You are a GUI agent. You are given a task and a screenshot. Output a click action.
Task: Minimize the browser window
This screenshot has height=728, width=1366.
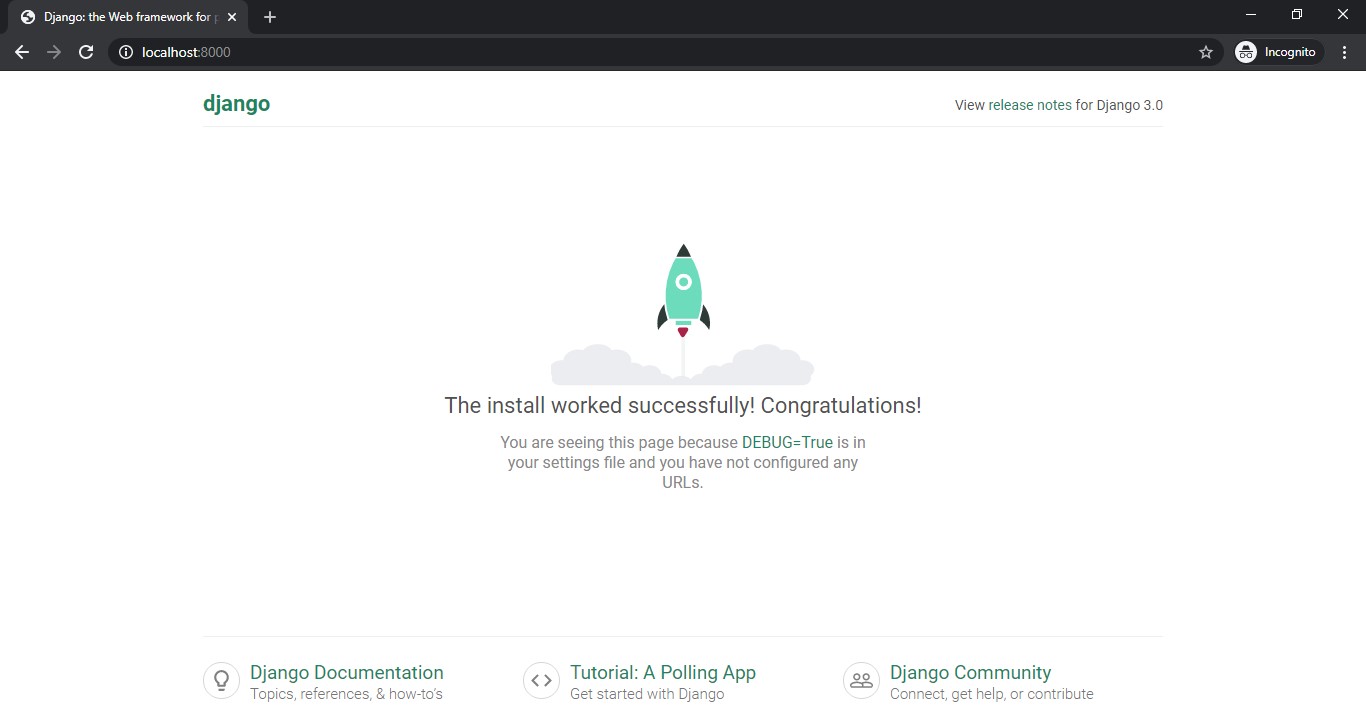(1251, 14)
